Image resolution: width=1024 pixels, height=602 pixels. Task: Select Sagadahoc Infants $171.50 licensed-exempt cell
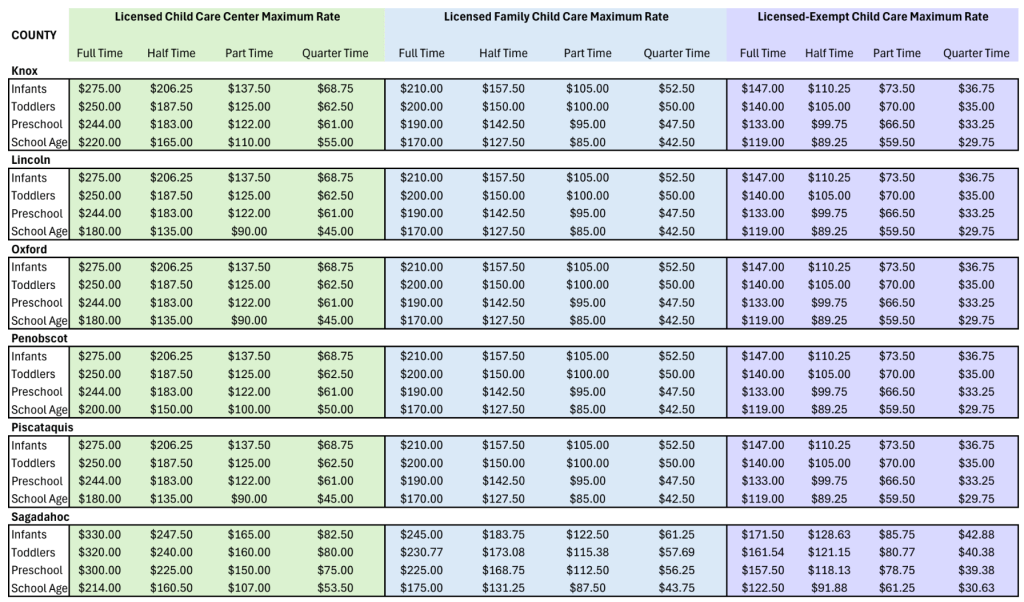coord(763,535)
